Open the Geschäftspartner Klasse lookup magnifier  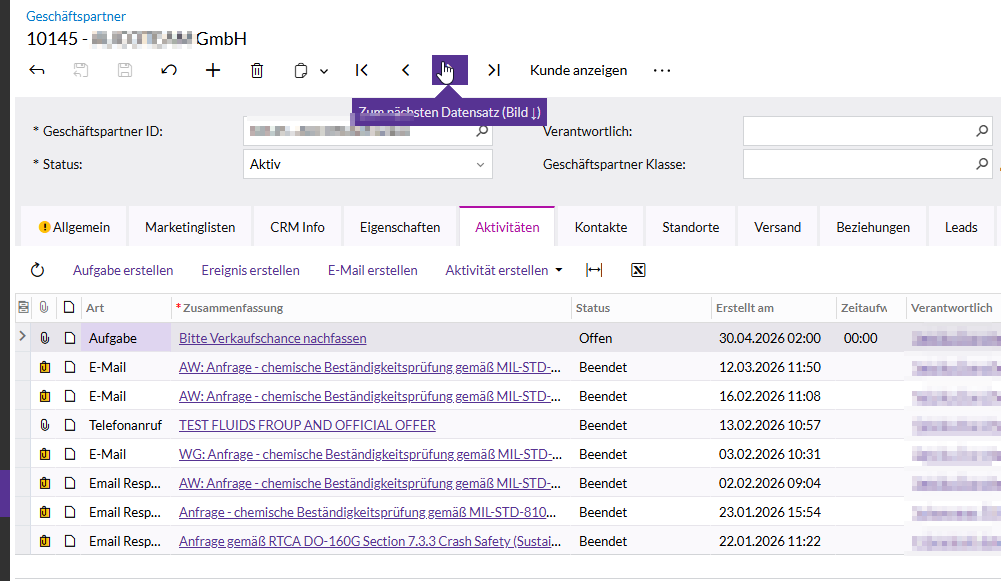(982, 164)
